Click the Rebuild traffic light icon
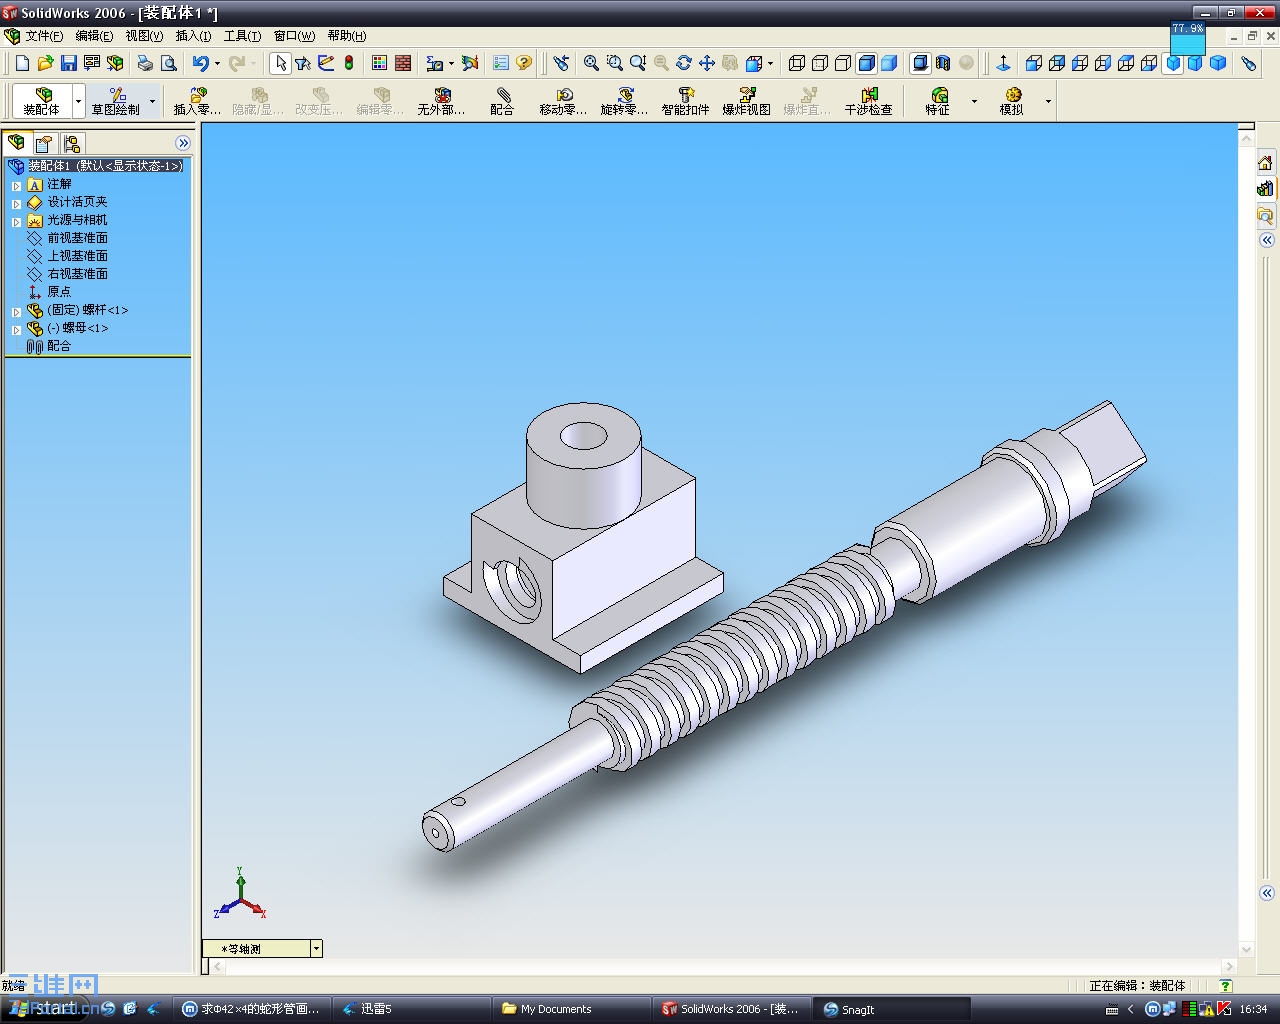The width and height of the screenshot is (1280, 1024). (x=349, y=63)
